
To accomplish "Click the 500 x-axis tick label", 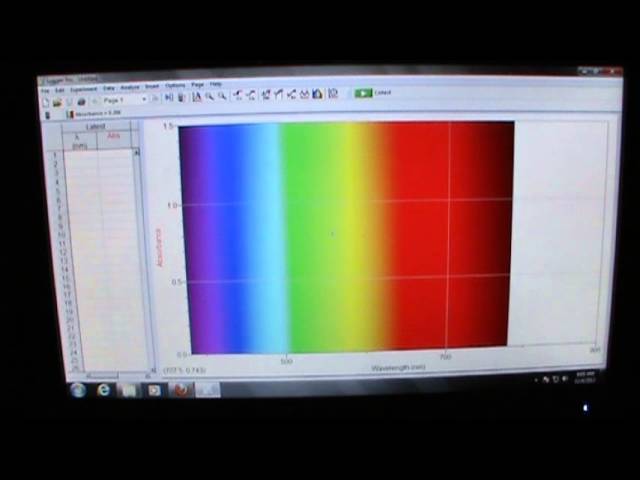I will [x=287, y=361].
